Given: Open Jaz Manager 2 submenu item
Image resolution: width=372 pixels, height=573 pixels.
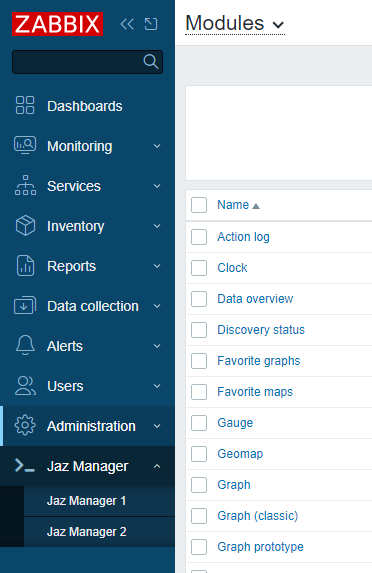Looking at the screenshot, I should pos(87,532).
